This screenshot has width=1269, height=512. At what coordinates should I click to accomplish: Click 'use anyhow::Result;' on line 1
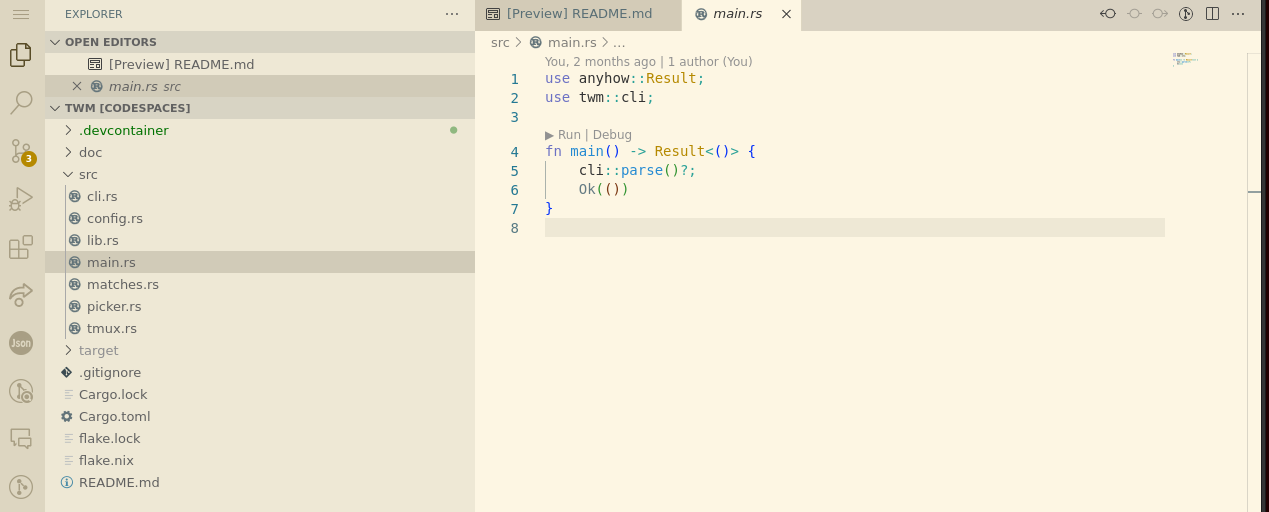click(x=625, y=78)
